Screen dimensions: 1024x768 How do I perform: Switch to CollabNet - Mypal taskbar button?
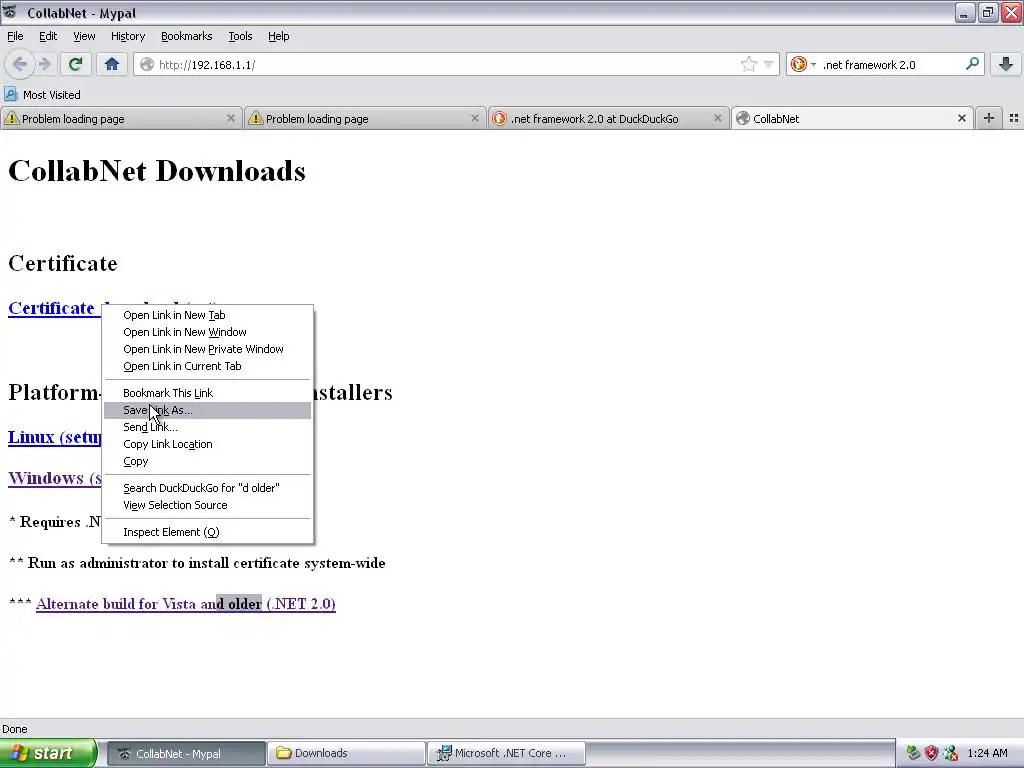tap(186, 753)
